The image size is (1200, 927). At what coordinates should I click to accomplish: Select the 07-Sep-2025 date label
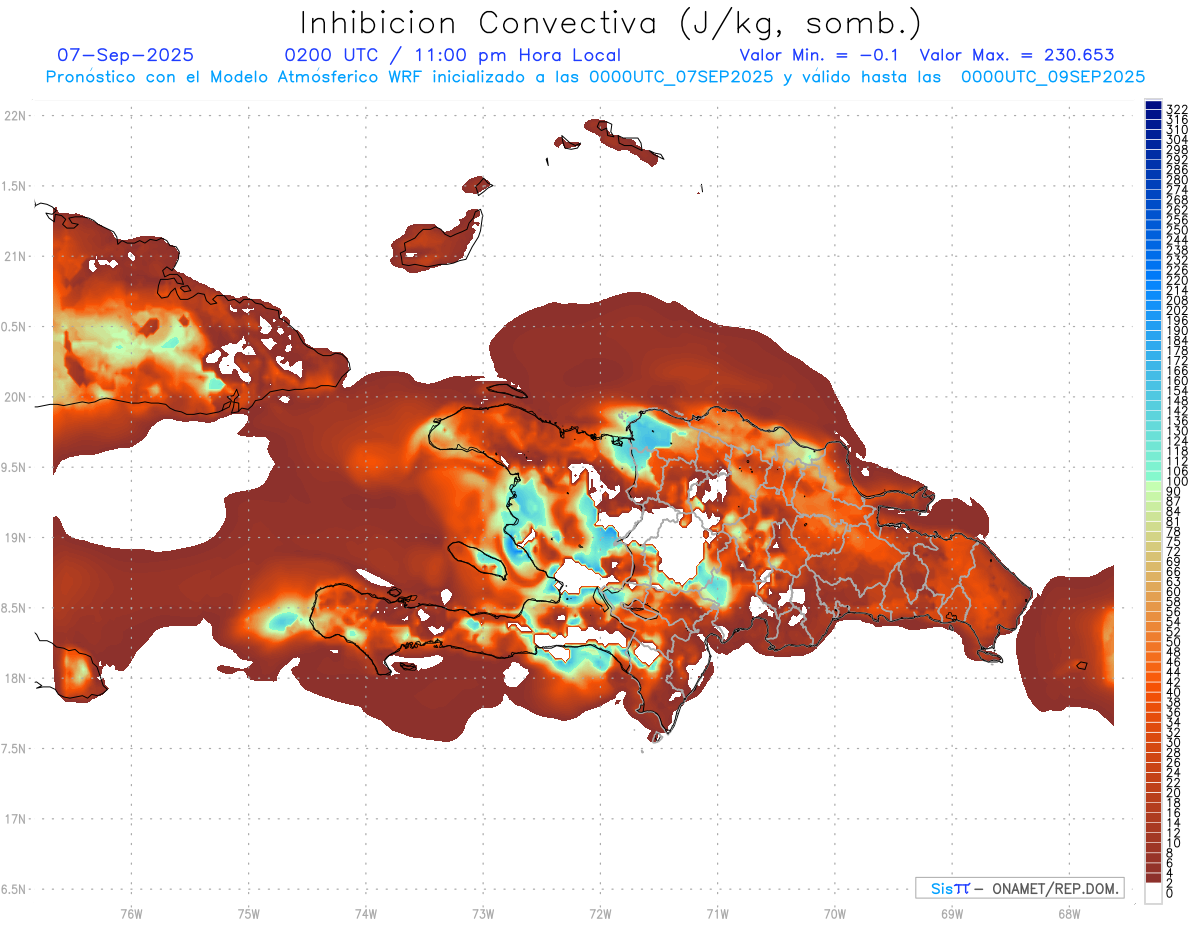point(126,55)
